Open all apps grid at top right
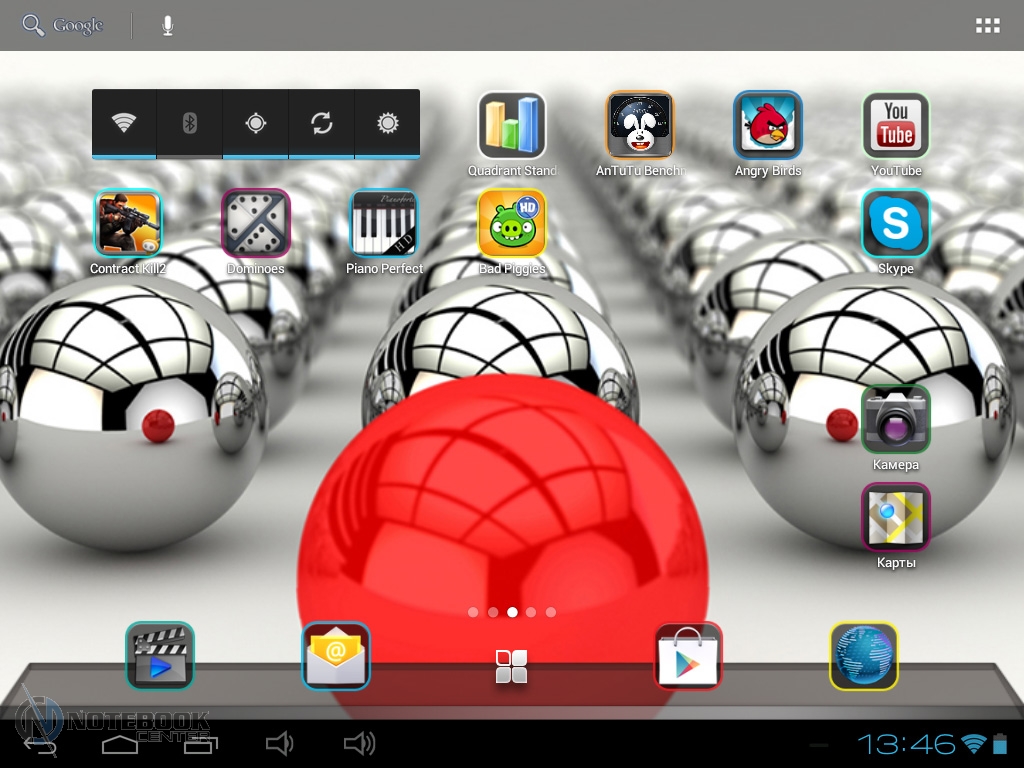The height and width of the screenshot is (768, 1024). pos(987,26)
